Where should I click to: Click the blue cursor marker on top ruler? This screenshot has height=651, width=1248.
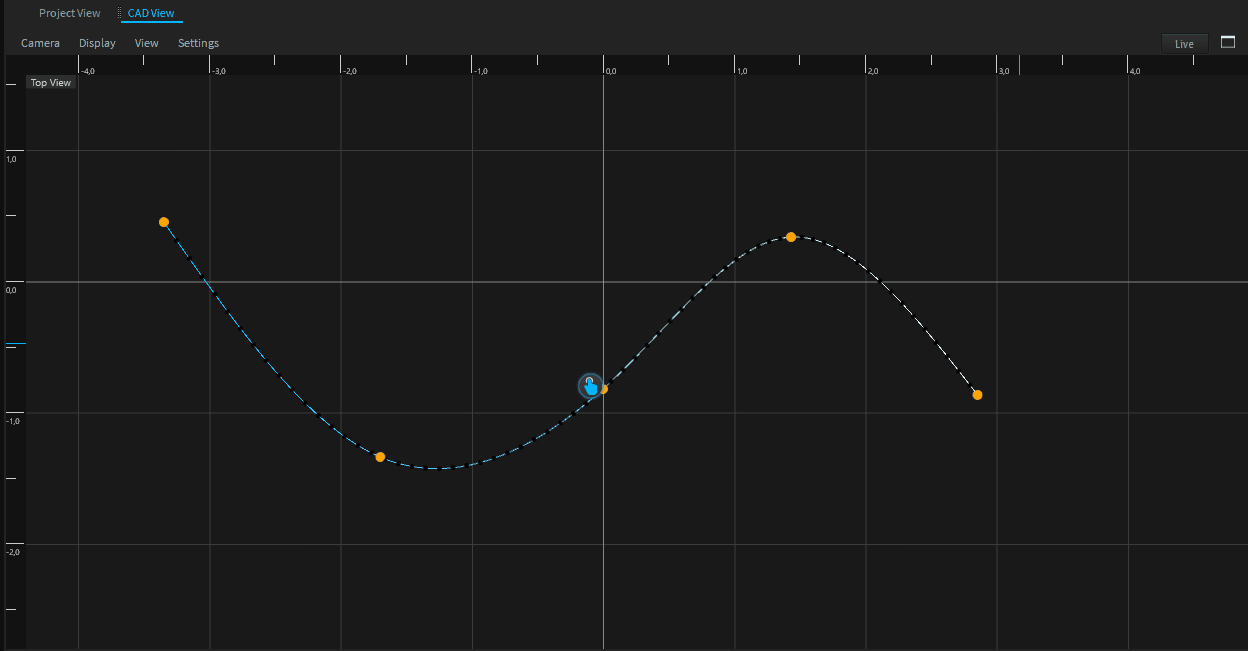591,61
